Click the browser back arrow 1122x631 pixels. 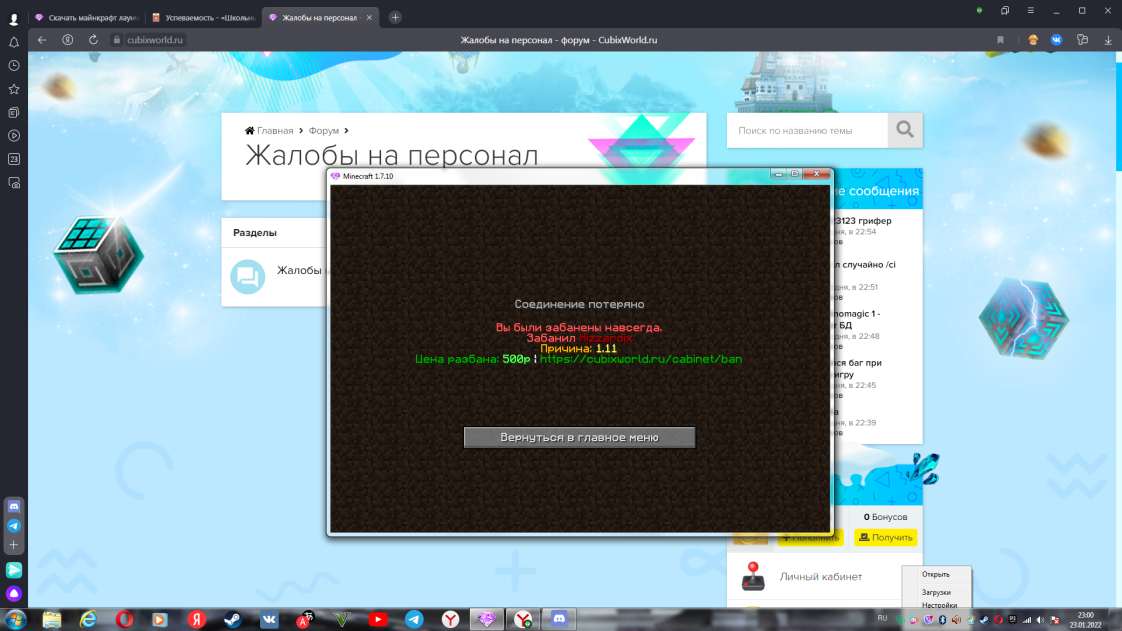pyautogui.click(x=42, y=40)
